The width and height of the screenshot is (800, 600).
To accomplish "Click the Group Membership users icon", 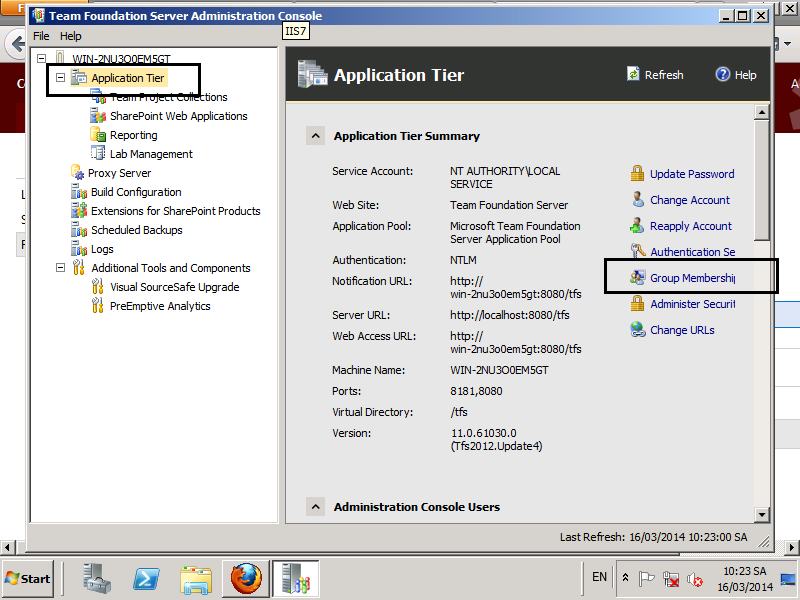I will 637,278.
